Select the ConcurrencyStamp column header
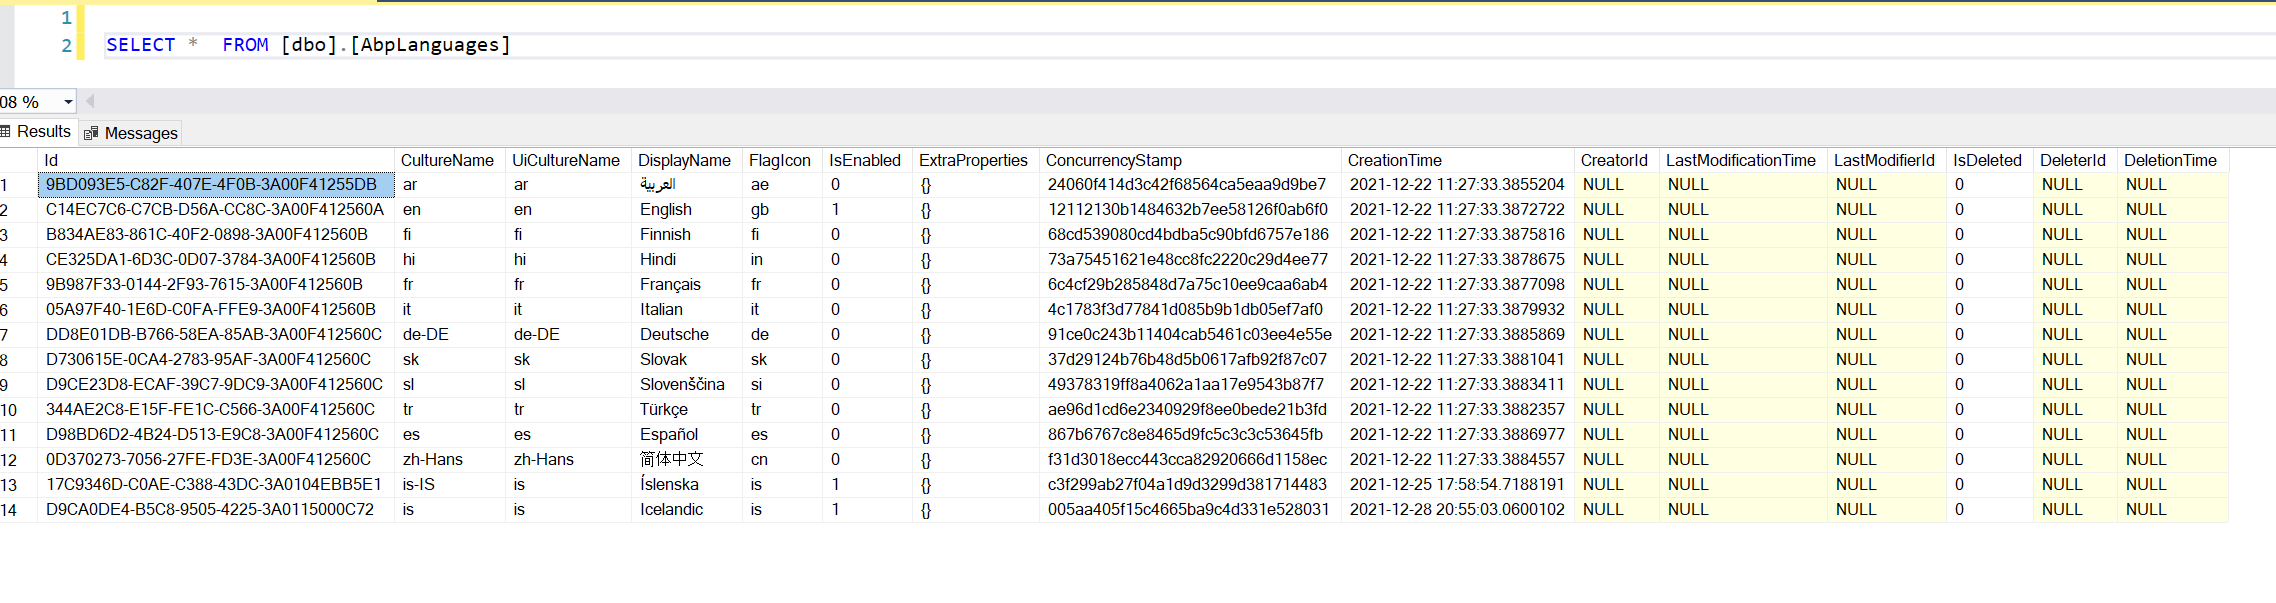Screen dimensions: 2276x603 click(x=1113, y=160)
